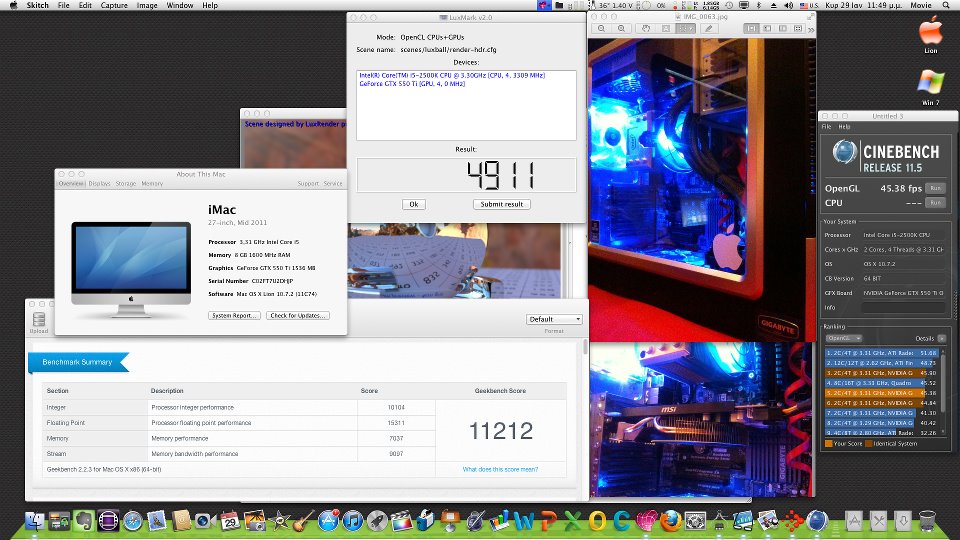Click Geekbench score '11212'

501,431
